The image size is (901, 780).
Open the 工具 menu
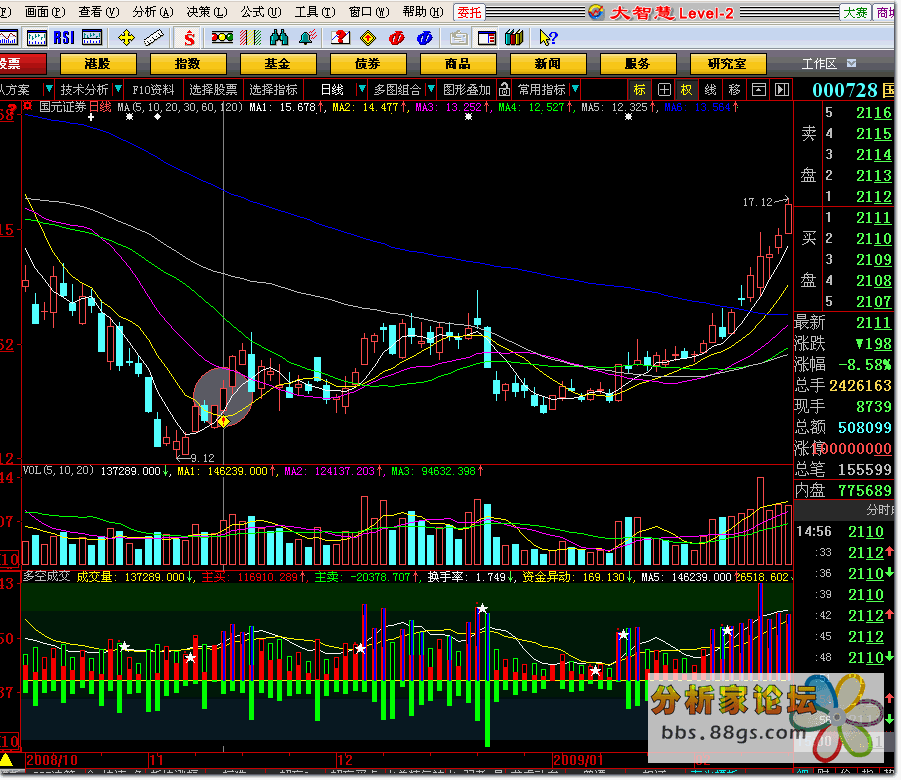(x=315, y=12)
